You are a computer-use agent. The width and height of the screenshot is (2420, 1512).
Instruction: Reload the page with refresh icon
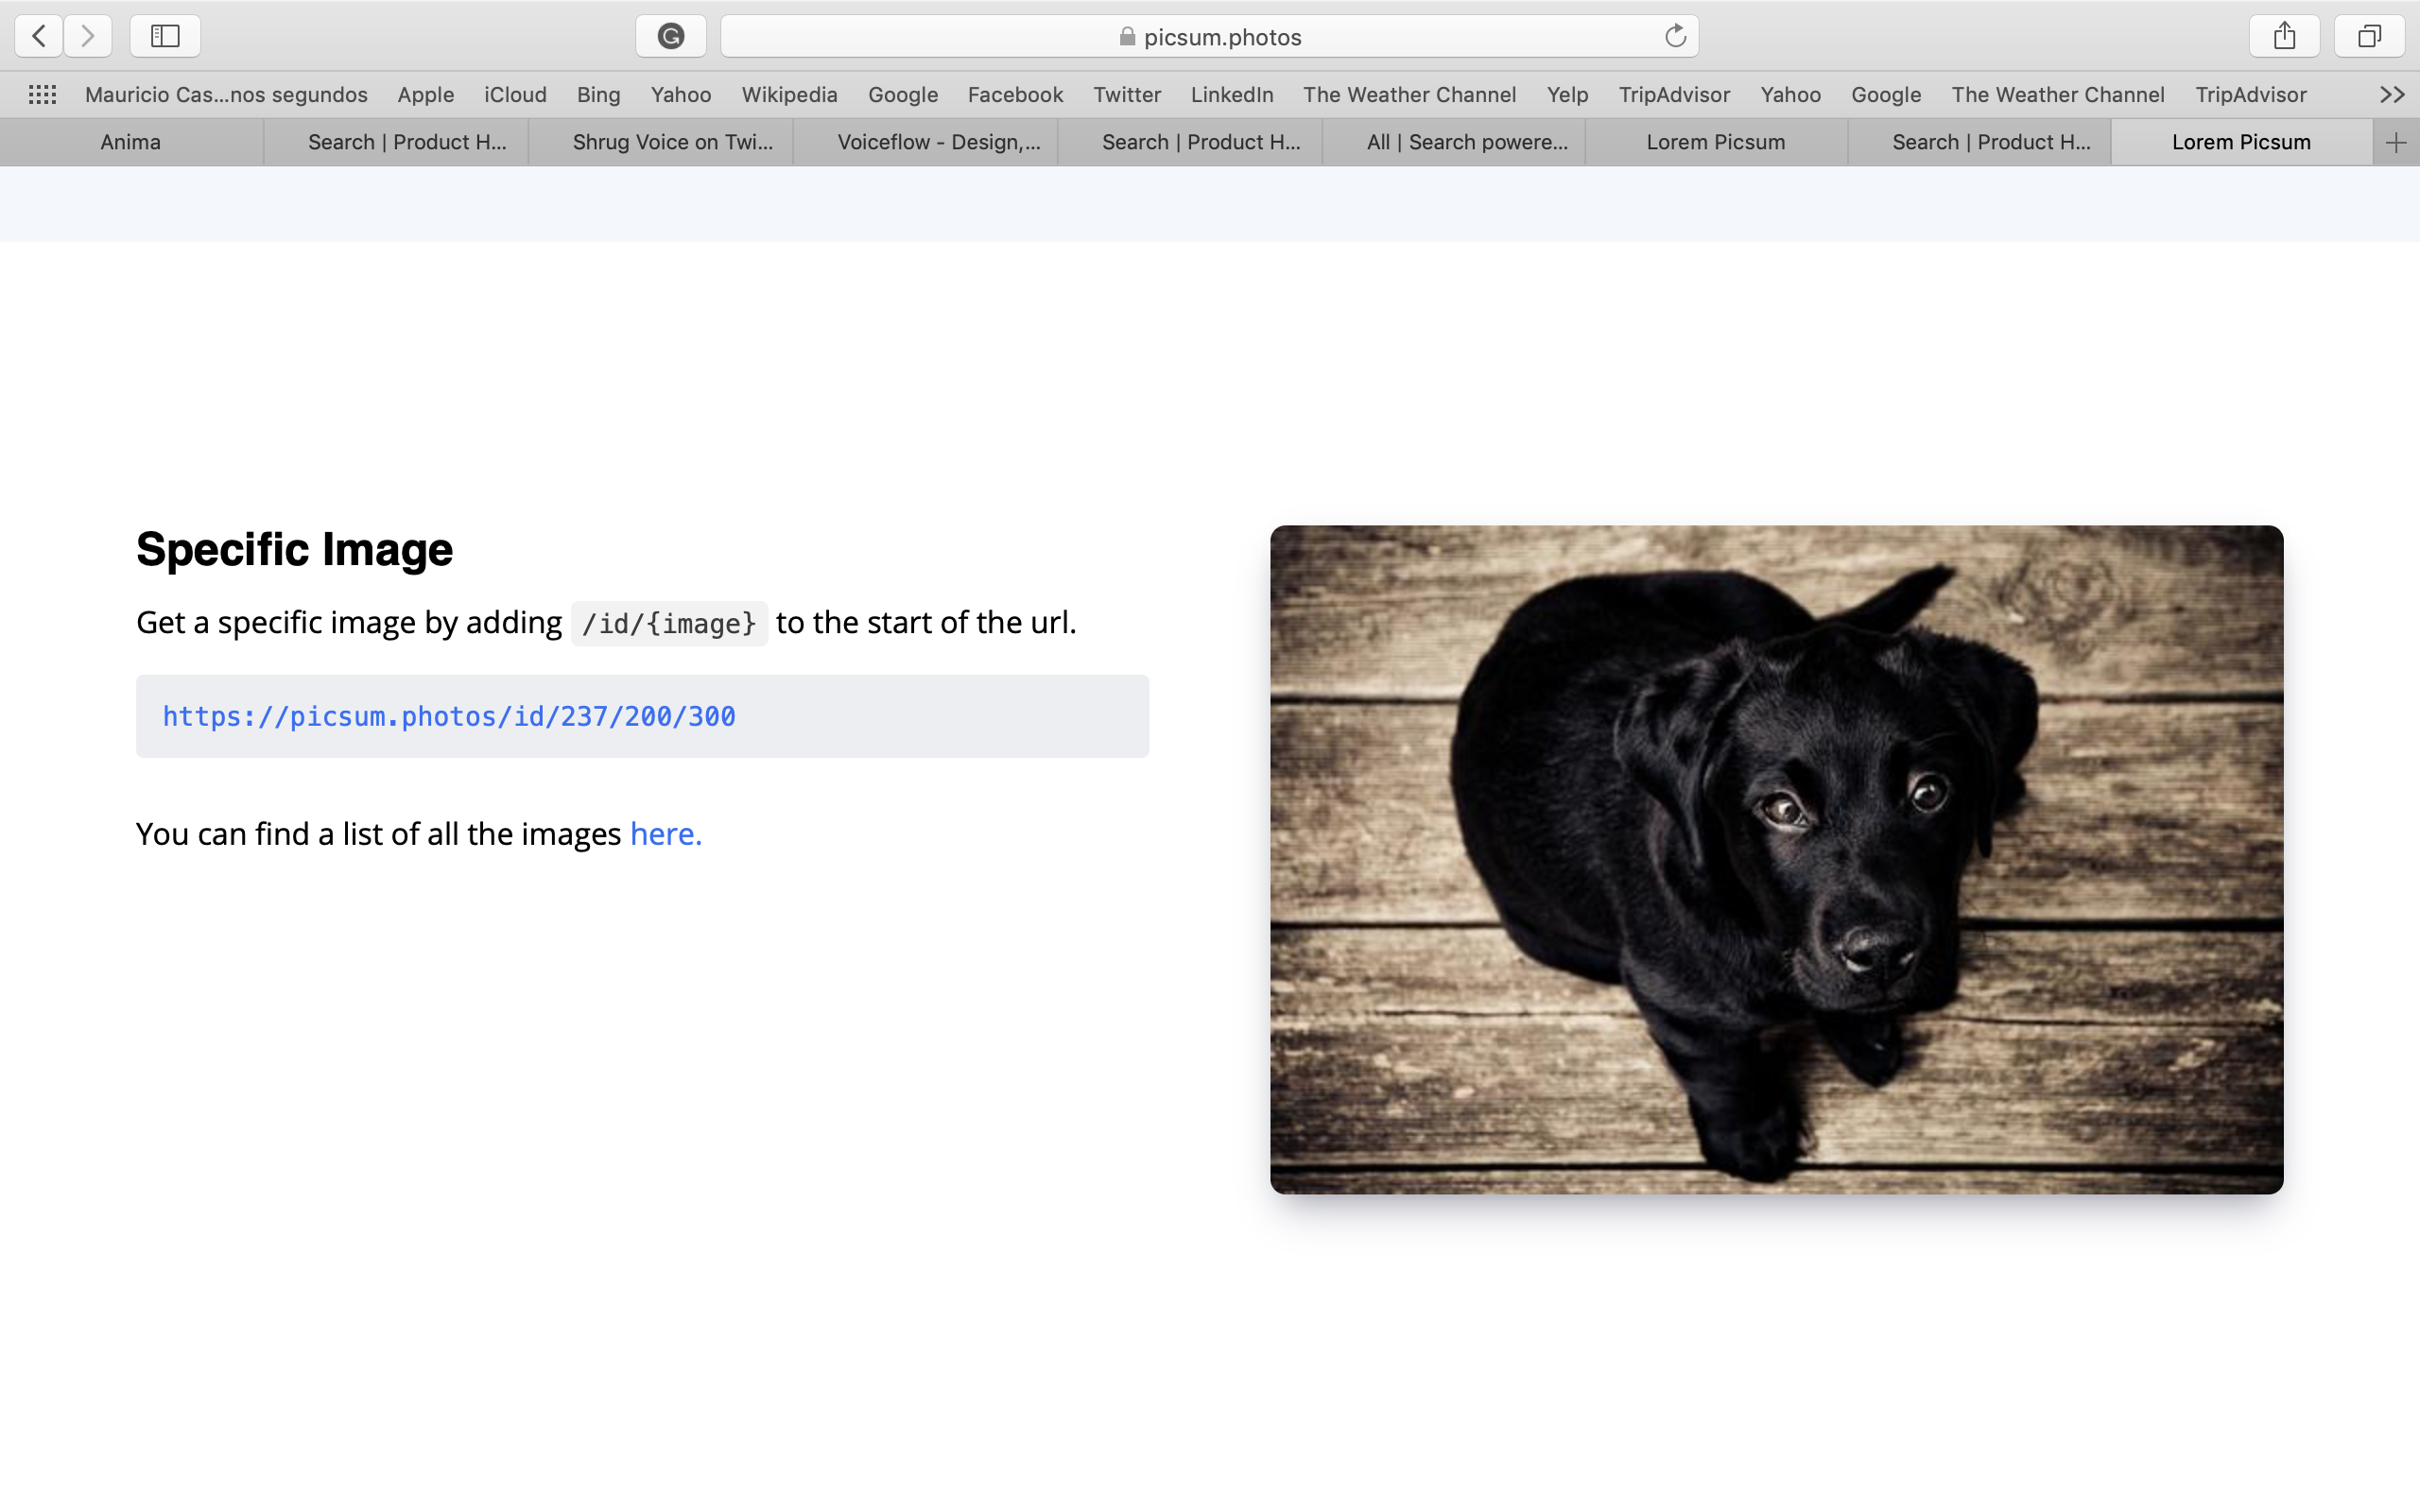pos(1675,36)
